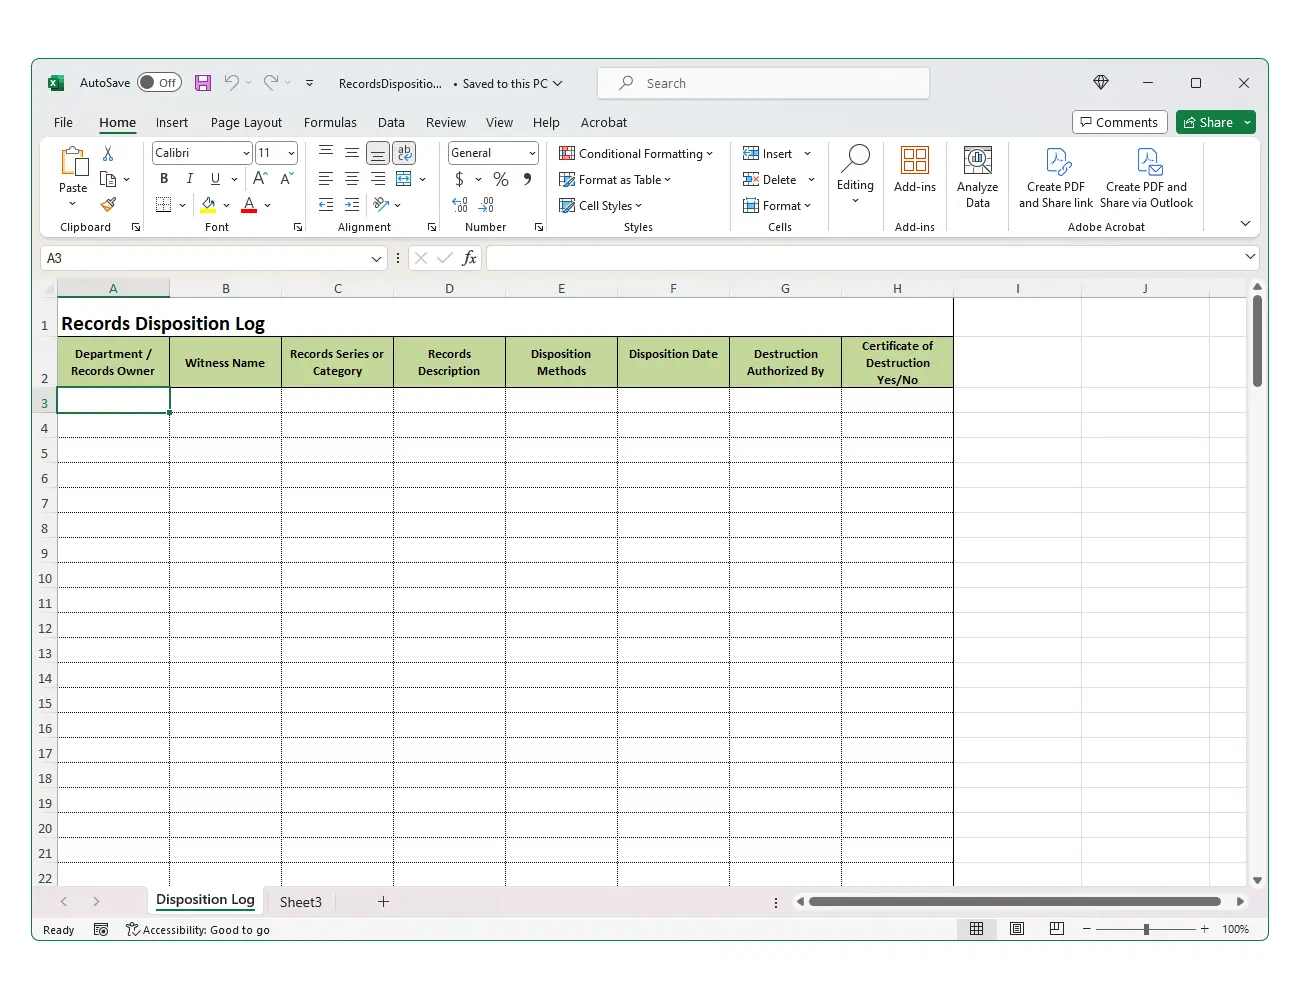This screenshot has height=1000, width=1300.
Task: Click the zoom slider handle
Action: (1146, 929)
